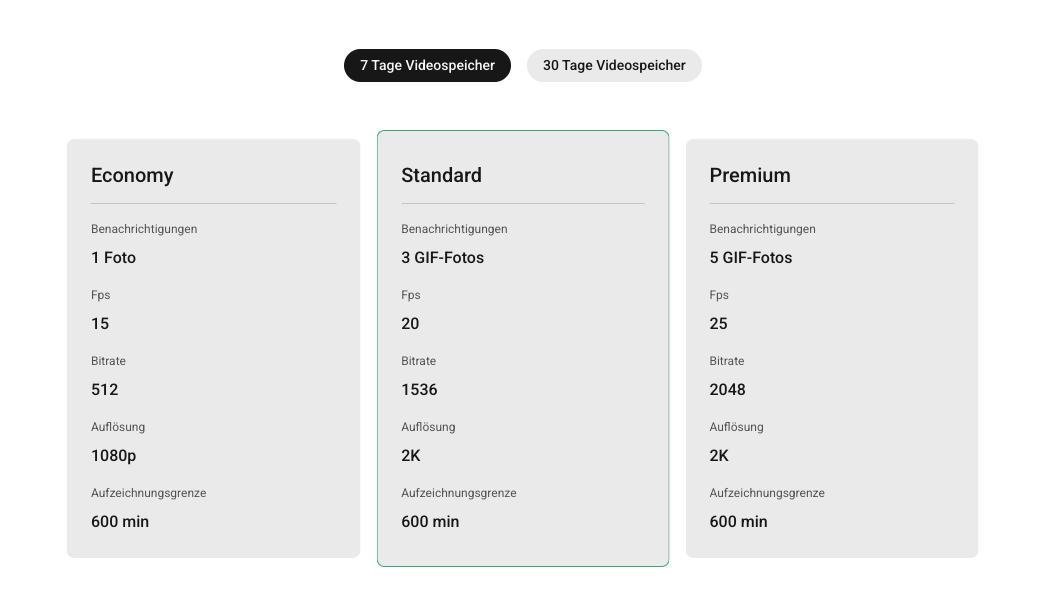Screen dimensions: 1053x603
Task: Click the Premium "600 min" recording limit
Action: pyautogui.click(x=738, y=522)
